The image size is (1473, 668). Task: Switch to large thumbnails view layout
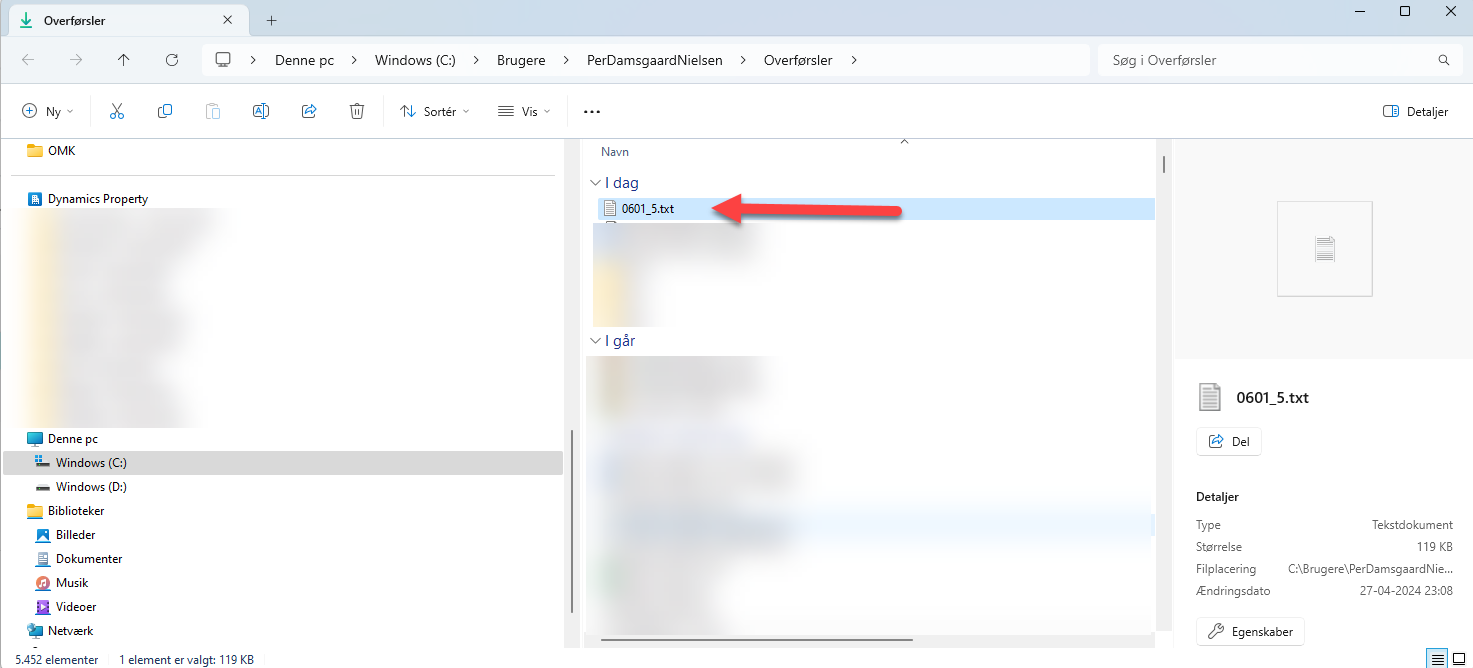[x=1459, y=659]
